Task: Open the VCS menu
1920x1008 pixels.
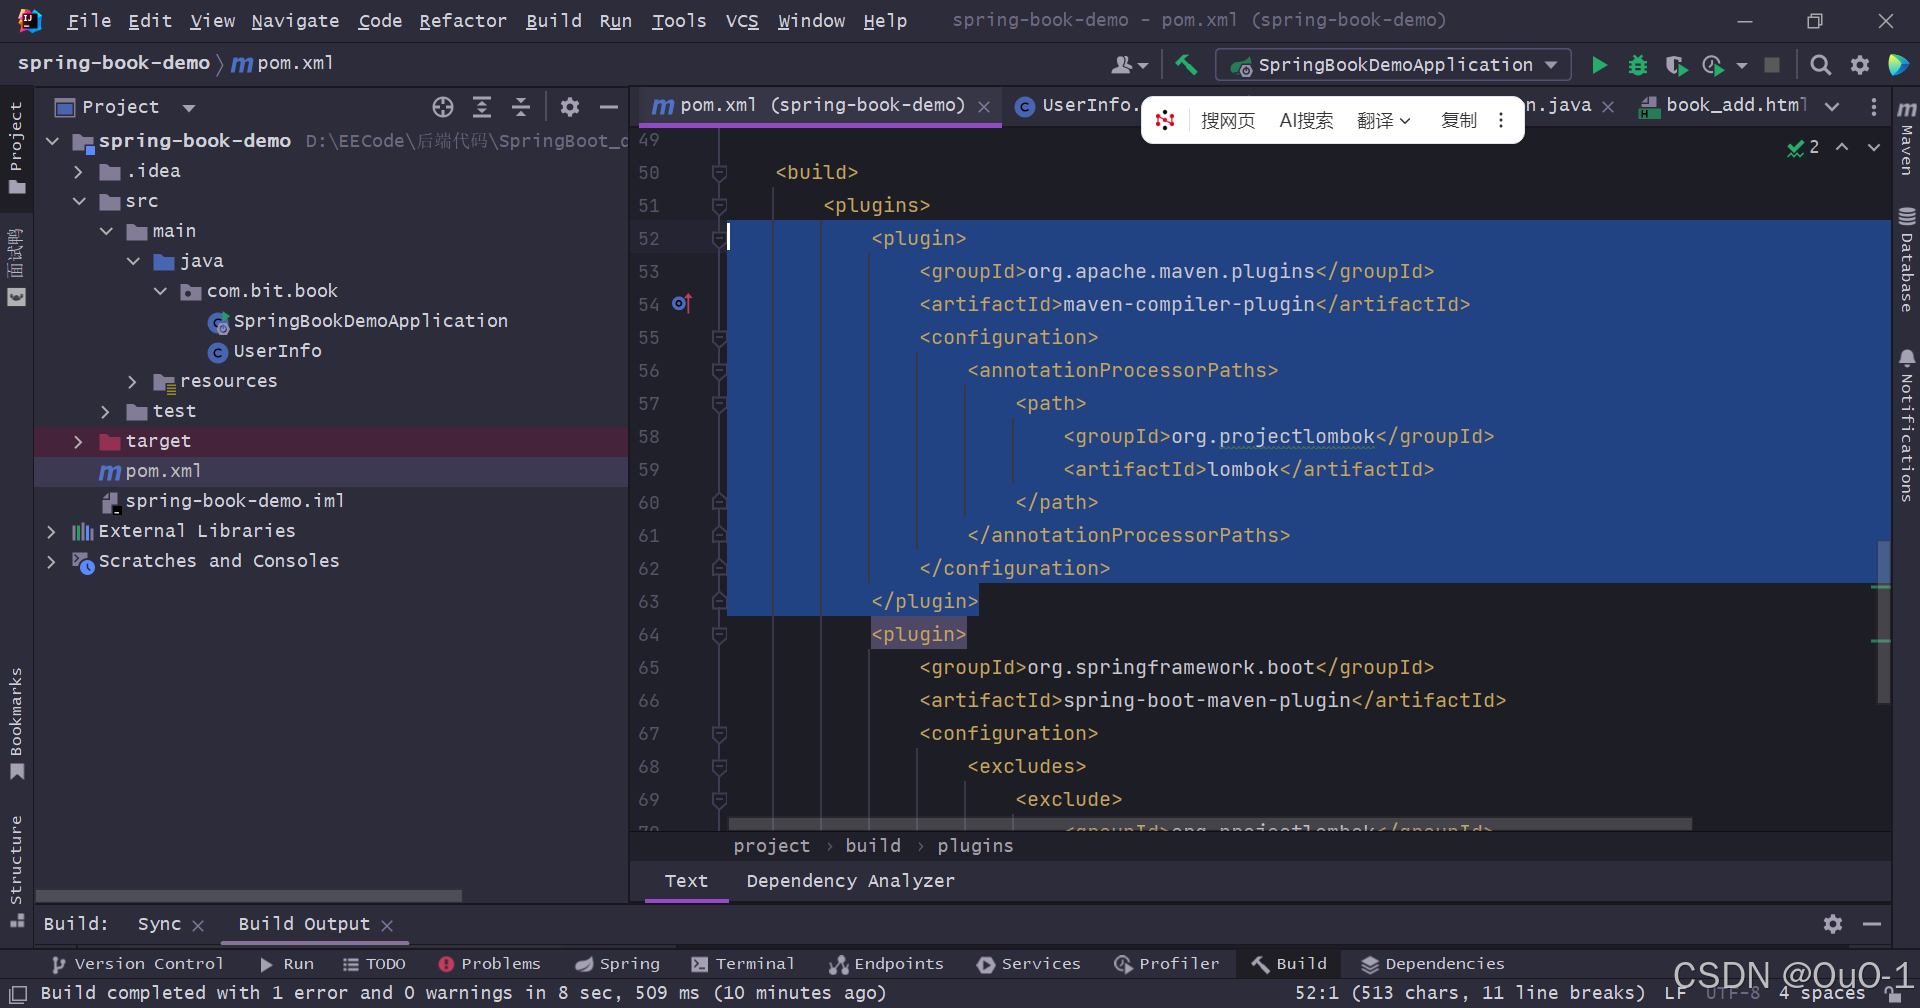Action: (x=742, y=21)
